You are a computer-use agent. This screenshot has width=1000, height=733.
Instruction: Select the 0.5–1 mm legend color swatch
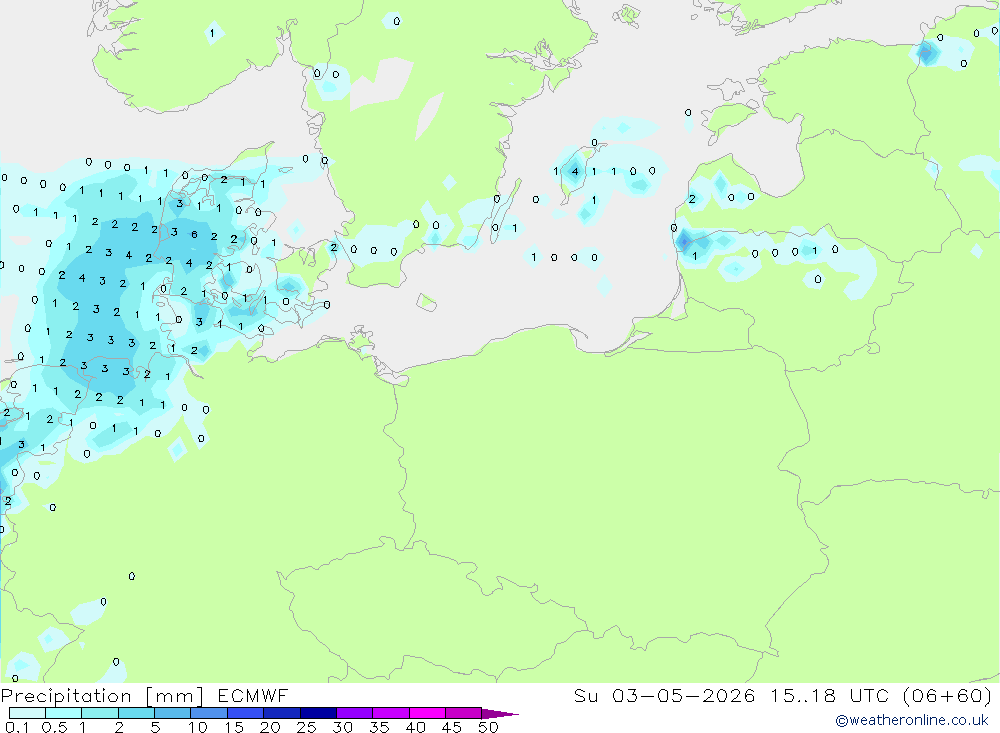coord(63,713)
